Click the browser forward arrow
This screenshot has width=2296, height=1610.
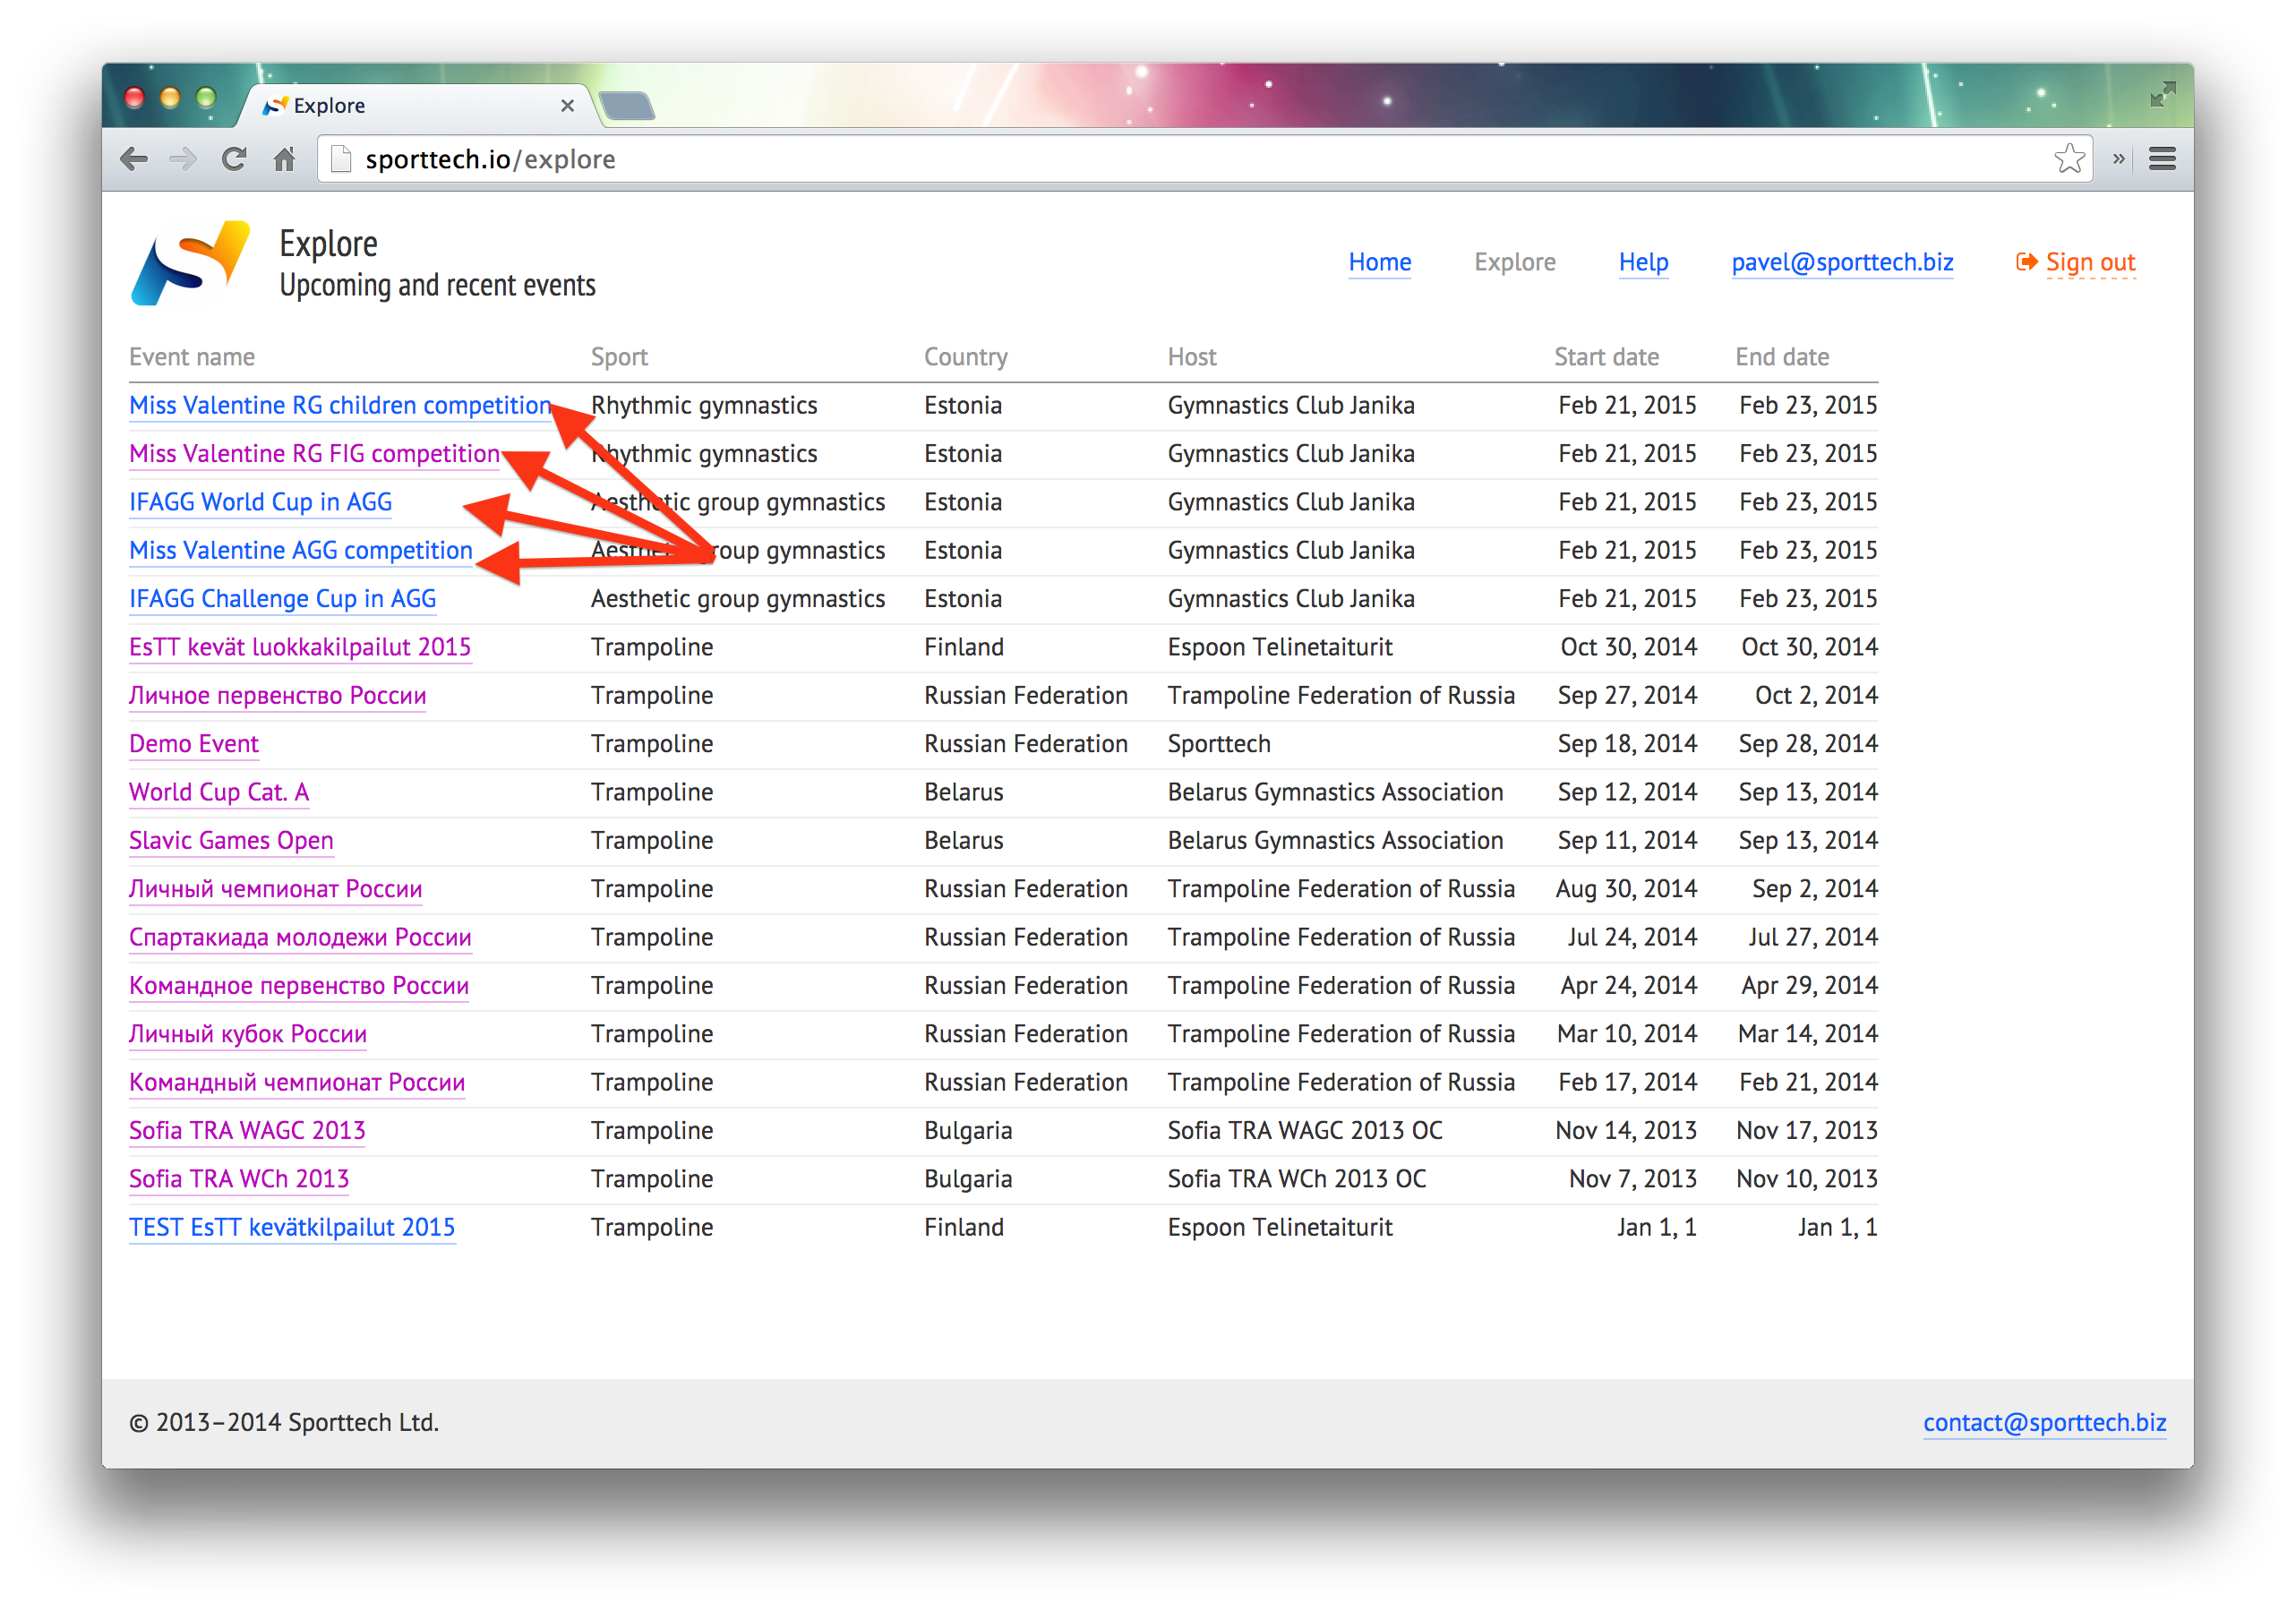183,159
